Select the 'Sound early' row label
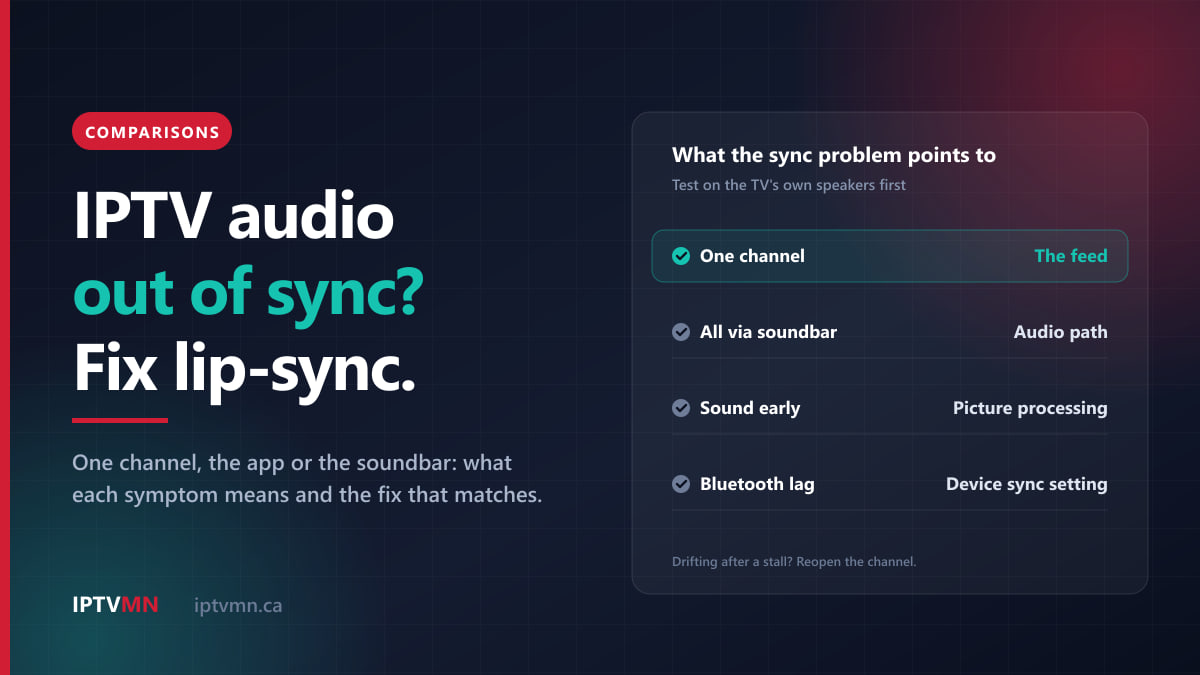1200x675 pixels. (750, 408)
